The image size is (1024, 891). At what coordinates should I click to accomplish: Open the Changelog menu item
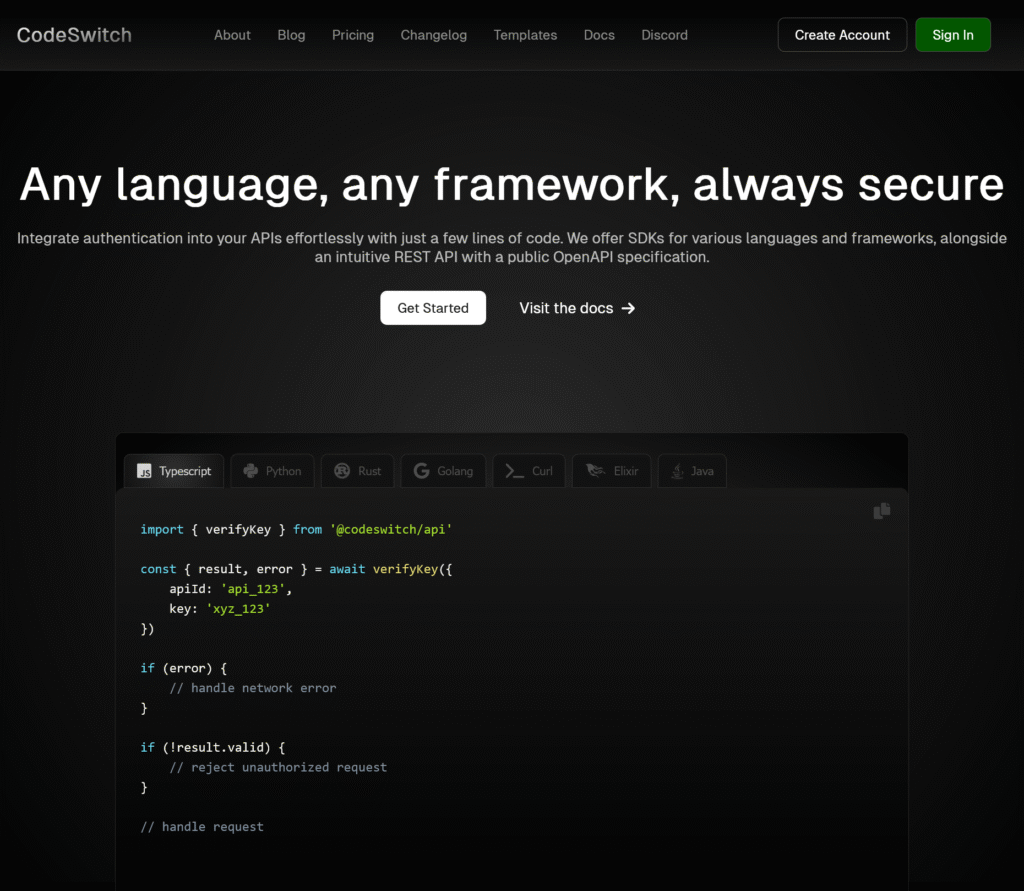coord(434,35)
